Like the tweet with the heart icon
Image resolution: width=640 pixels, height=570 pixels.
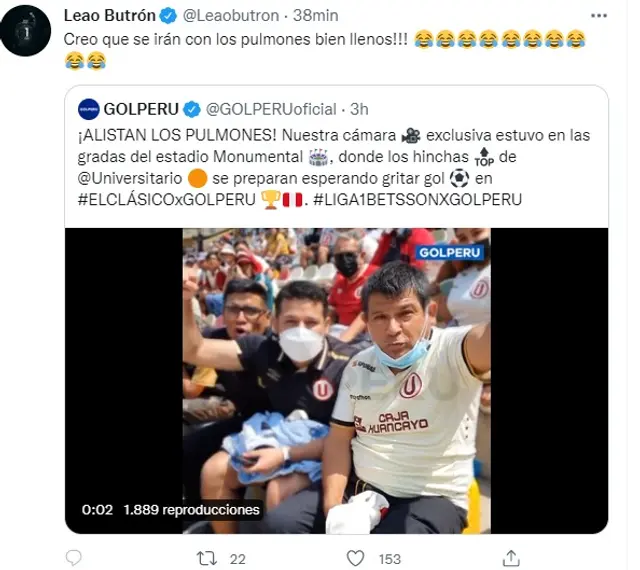[x=355, y=558]
